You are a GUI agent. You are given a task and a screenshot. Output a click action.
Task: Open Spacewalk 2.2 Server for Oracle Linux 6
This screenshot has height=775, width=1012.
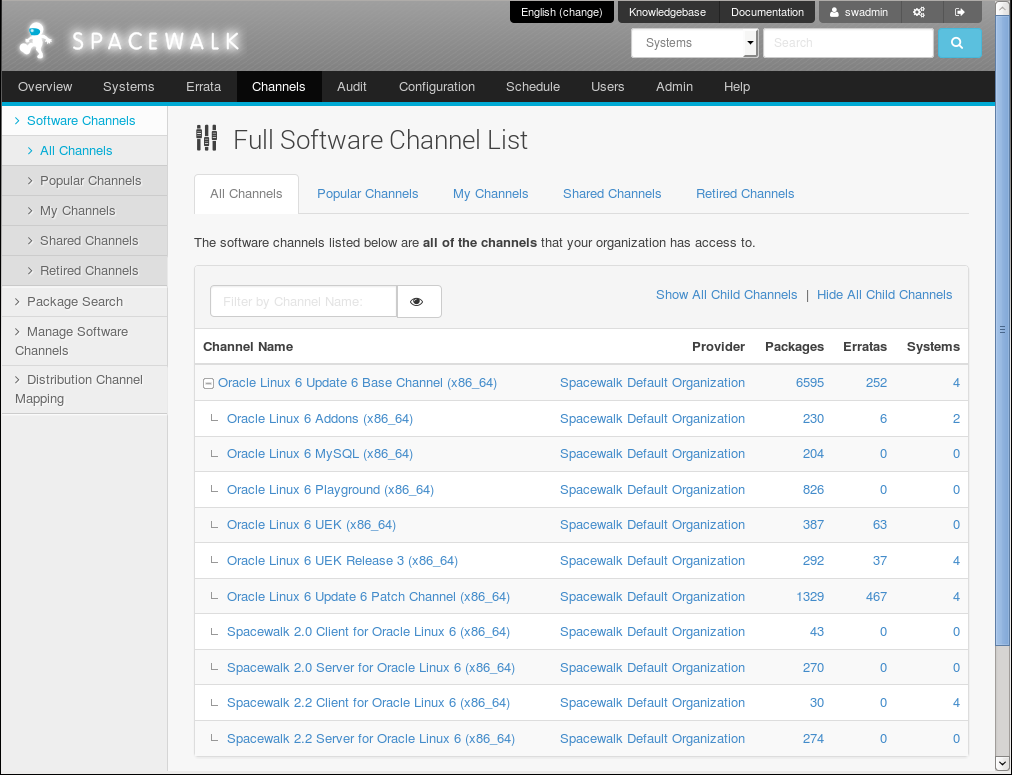370,739
